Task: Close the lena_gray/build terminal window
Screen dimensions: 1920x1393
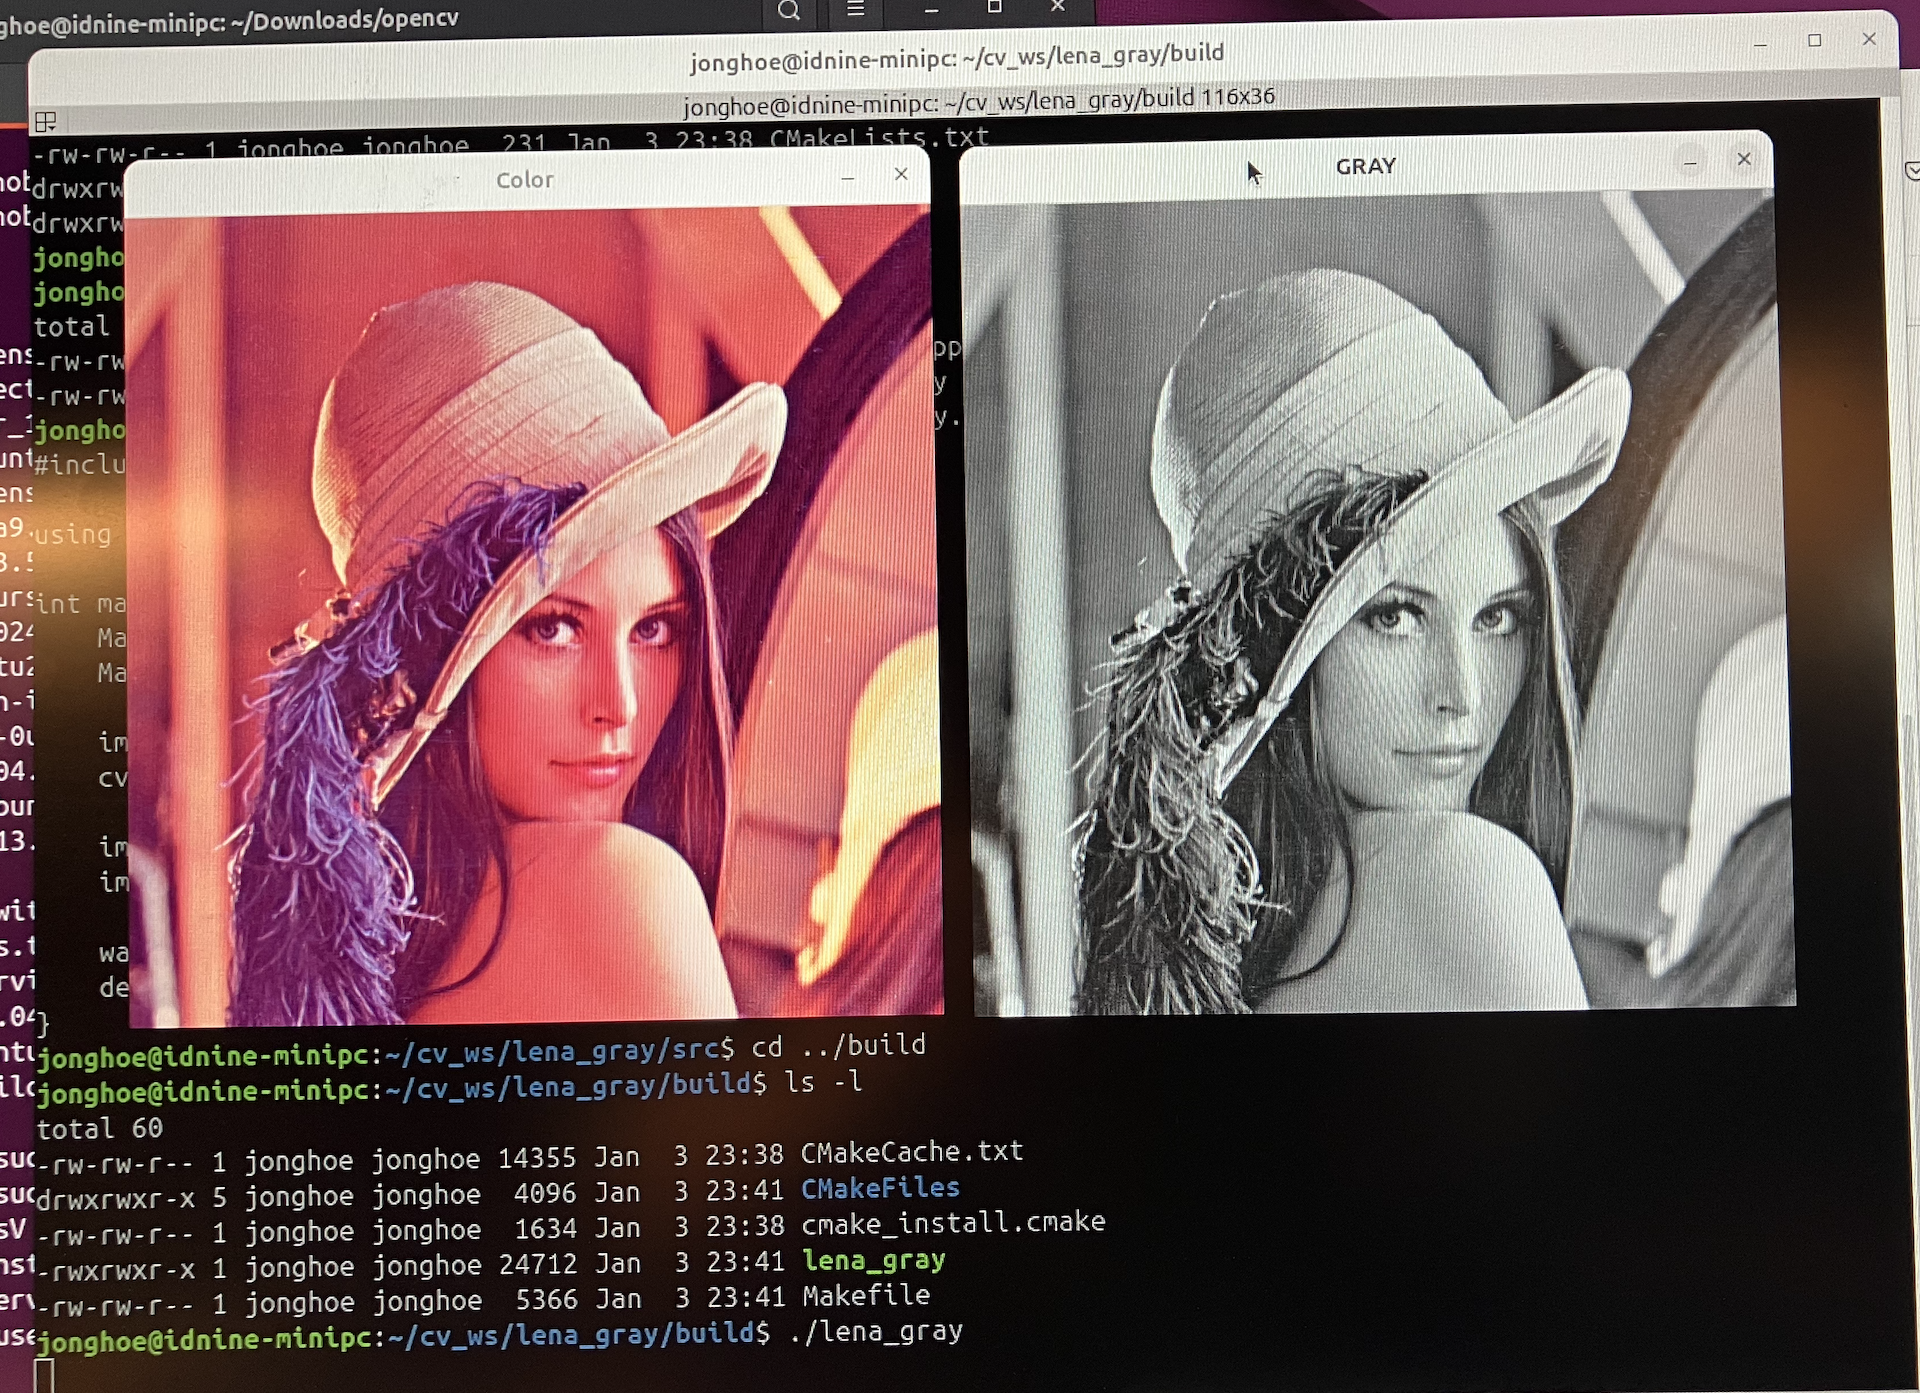Action: (x=1869, y=39)
